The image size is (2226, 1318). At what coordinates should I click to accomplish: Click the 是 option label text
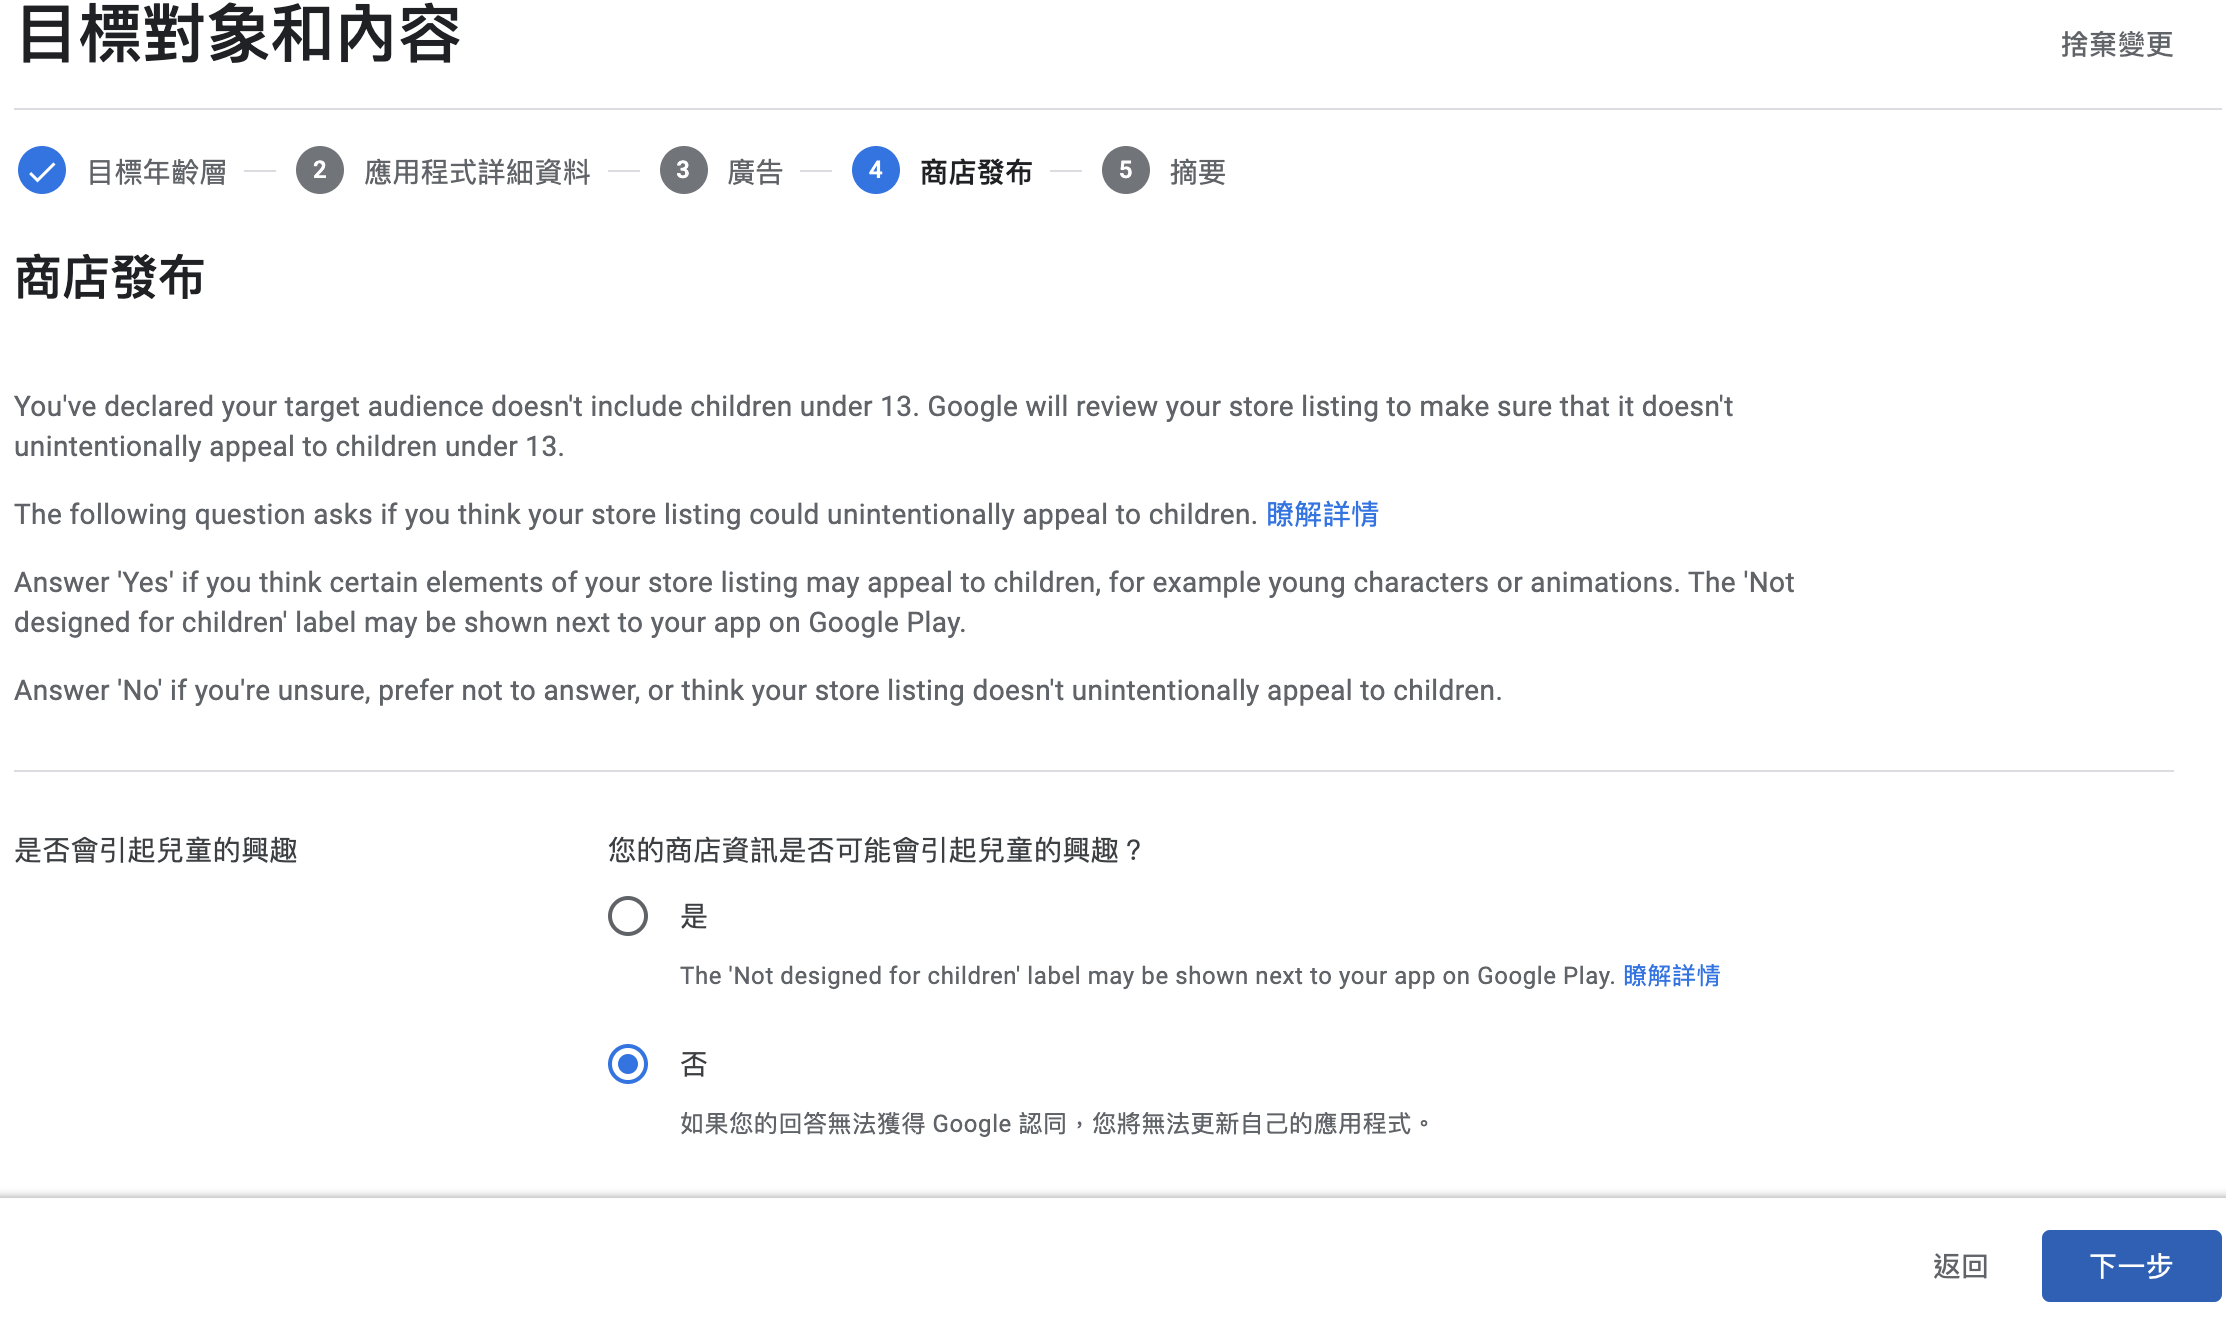click(694, 916)
